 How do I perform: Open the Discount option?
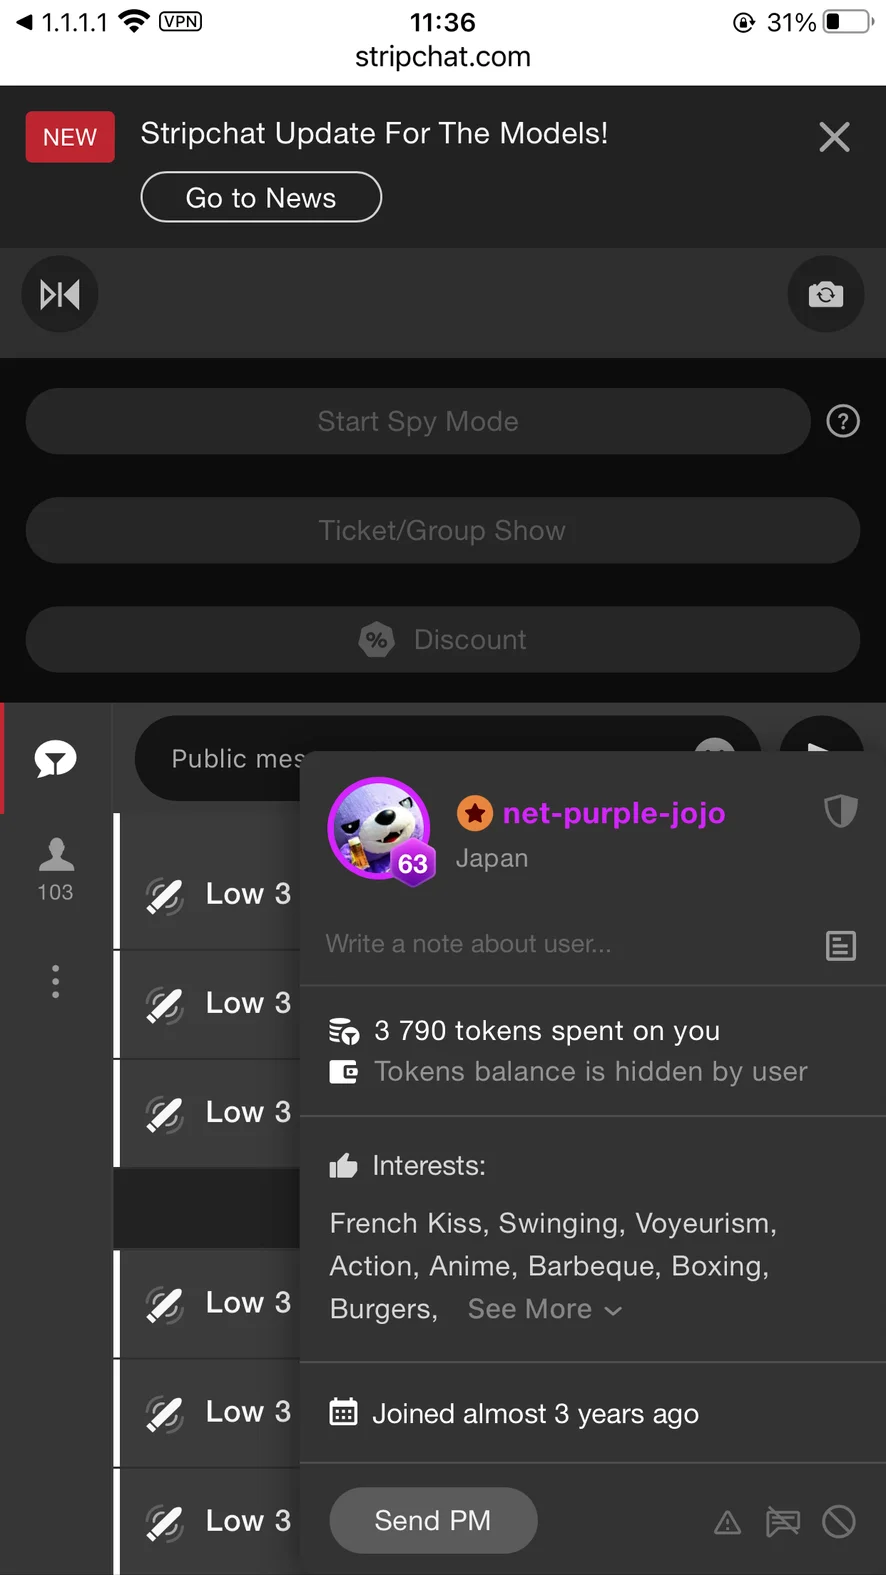point(442,640)
